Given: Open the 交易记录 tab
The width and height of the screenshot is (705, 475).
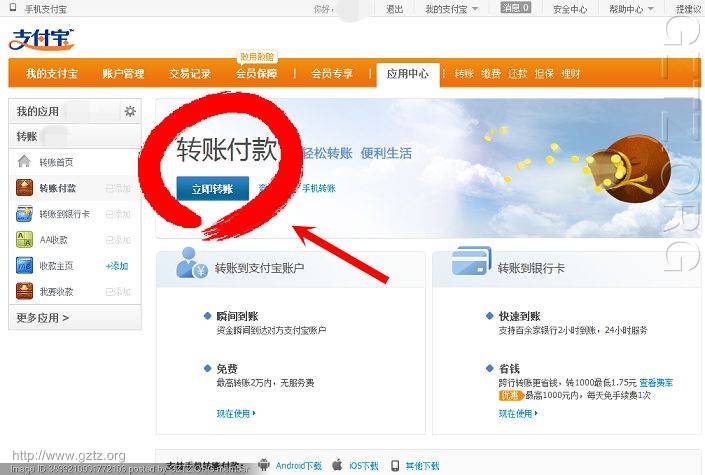Looking at the screenshot, I should [x=190, y=73].
